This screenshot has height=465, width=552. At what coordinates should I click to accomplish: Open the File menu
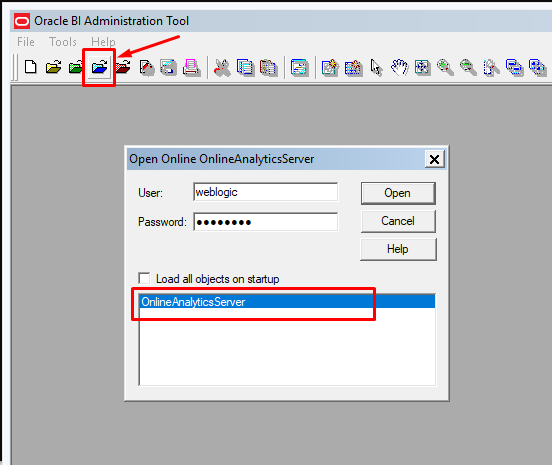pyautogui.click(x=26, y=42)
